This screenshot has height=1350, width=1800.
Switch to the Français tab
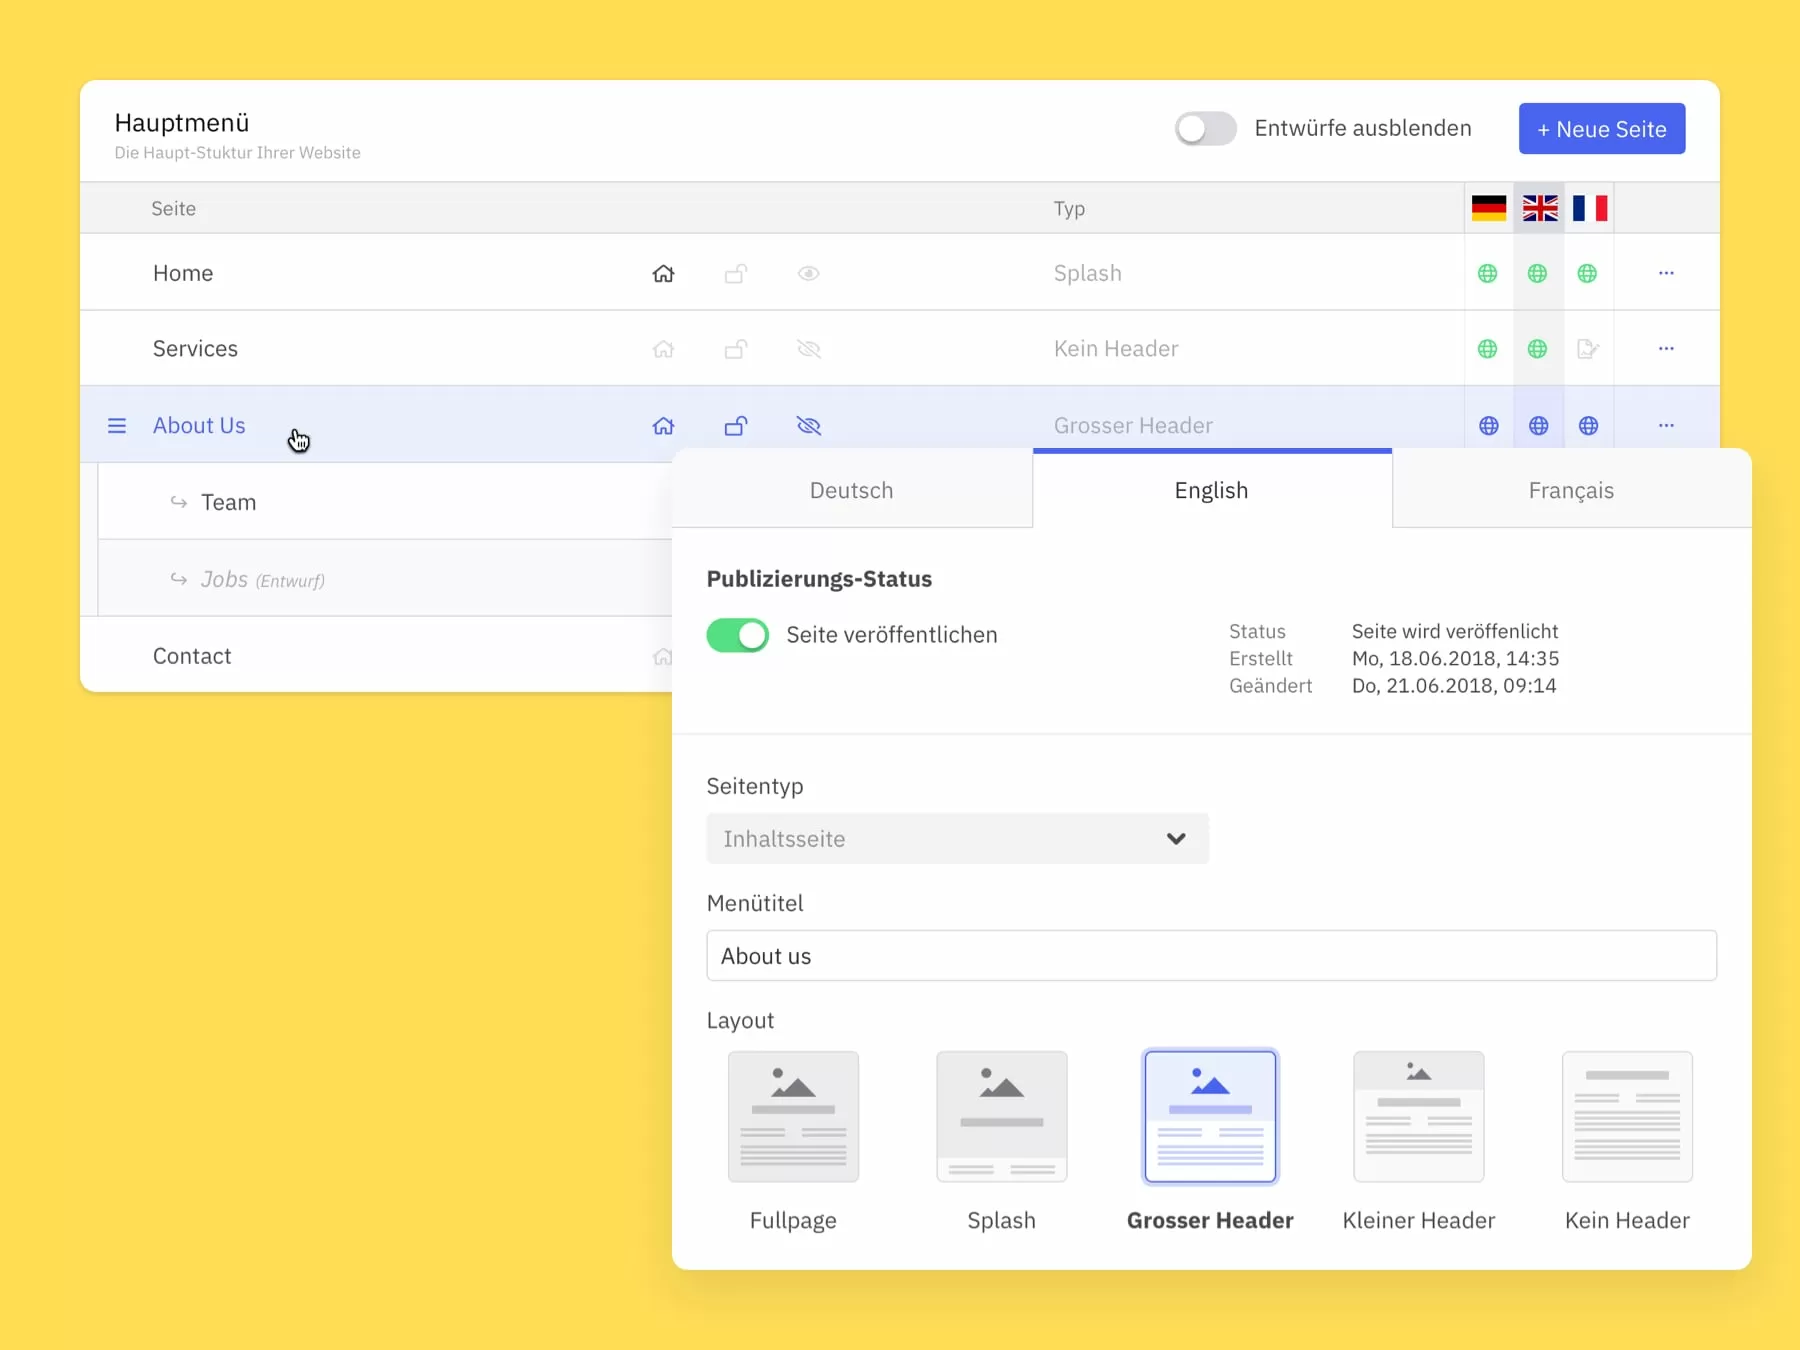click(1571, 490)
